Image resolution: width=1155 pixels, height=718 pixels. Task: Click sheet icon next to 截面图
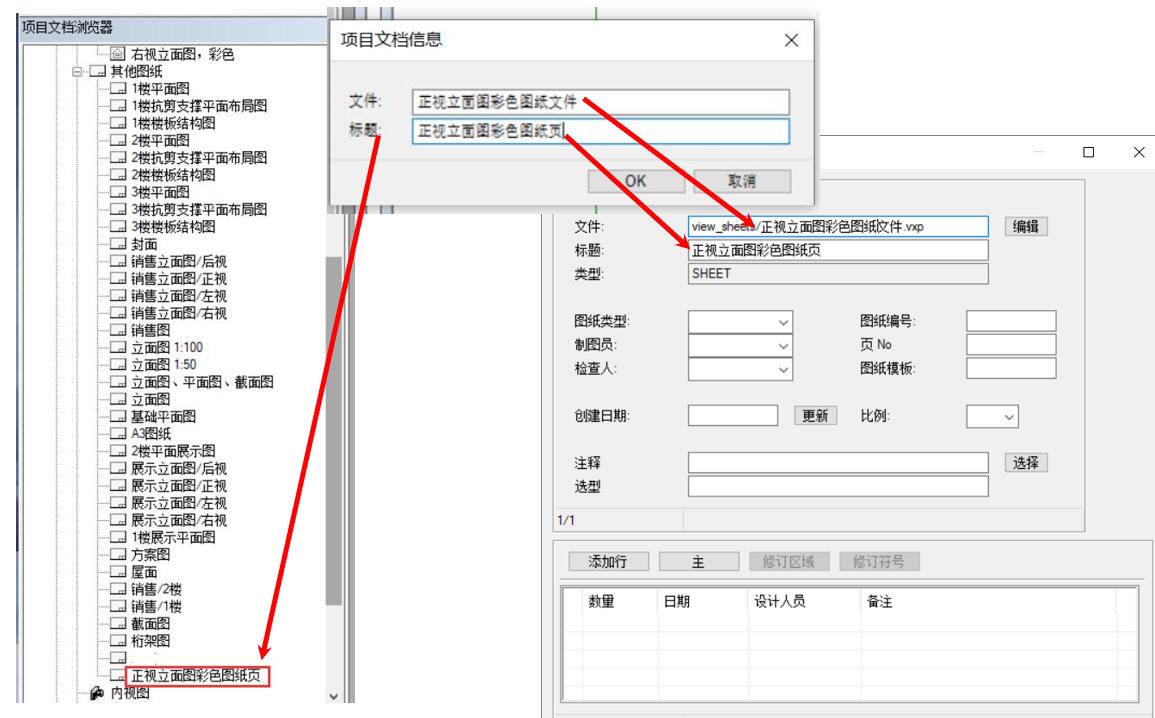118,624
